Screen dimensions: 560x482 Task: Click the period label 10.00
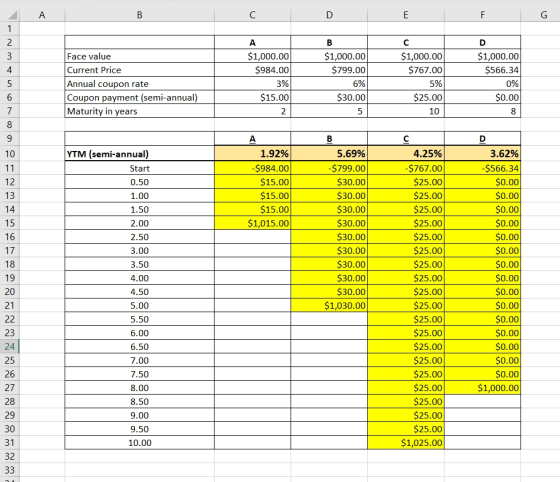(140, 443)
